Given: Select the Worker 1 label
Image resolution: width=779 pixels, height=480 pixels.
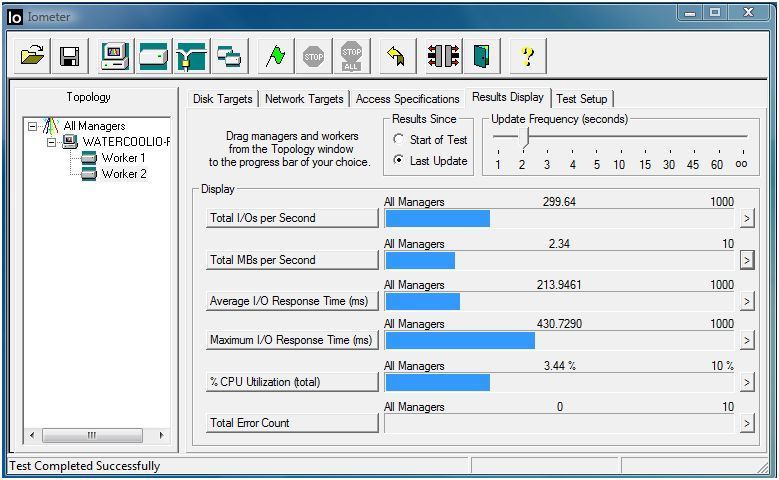Looking at the screenshot, I should 124,158.
